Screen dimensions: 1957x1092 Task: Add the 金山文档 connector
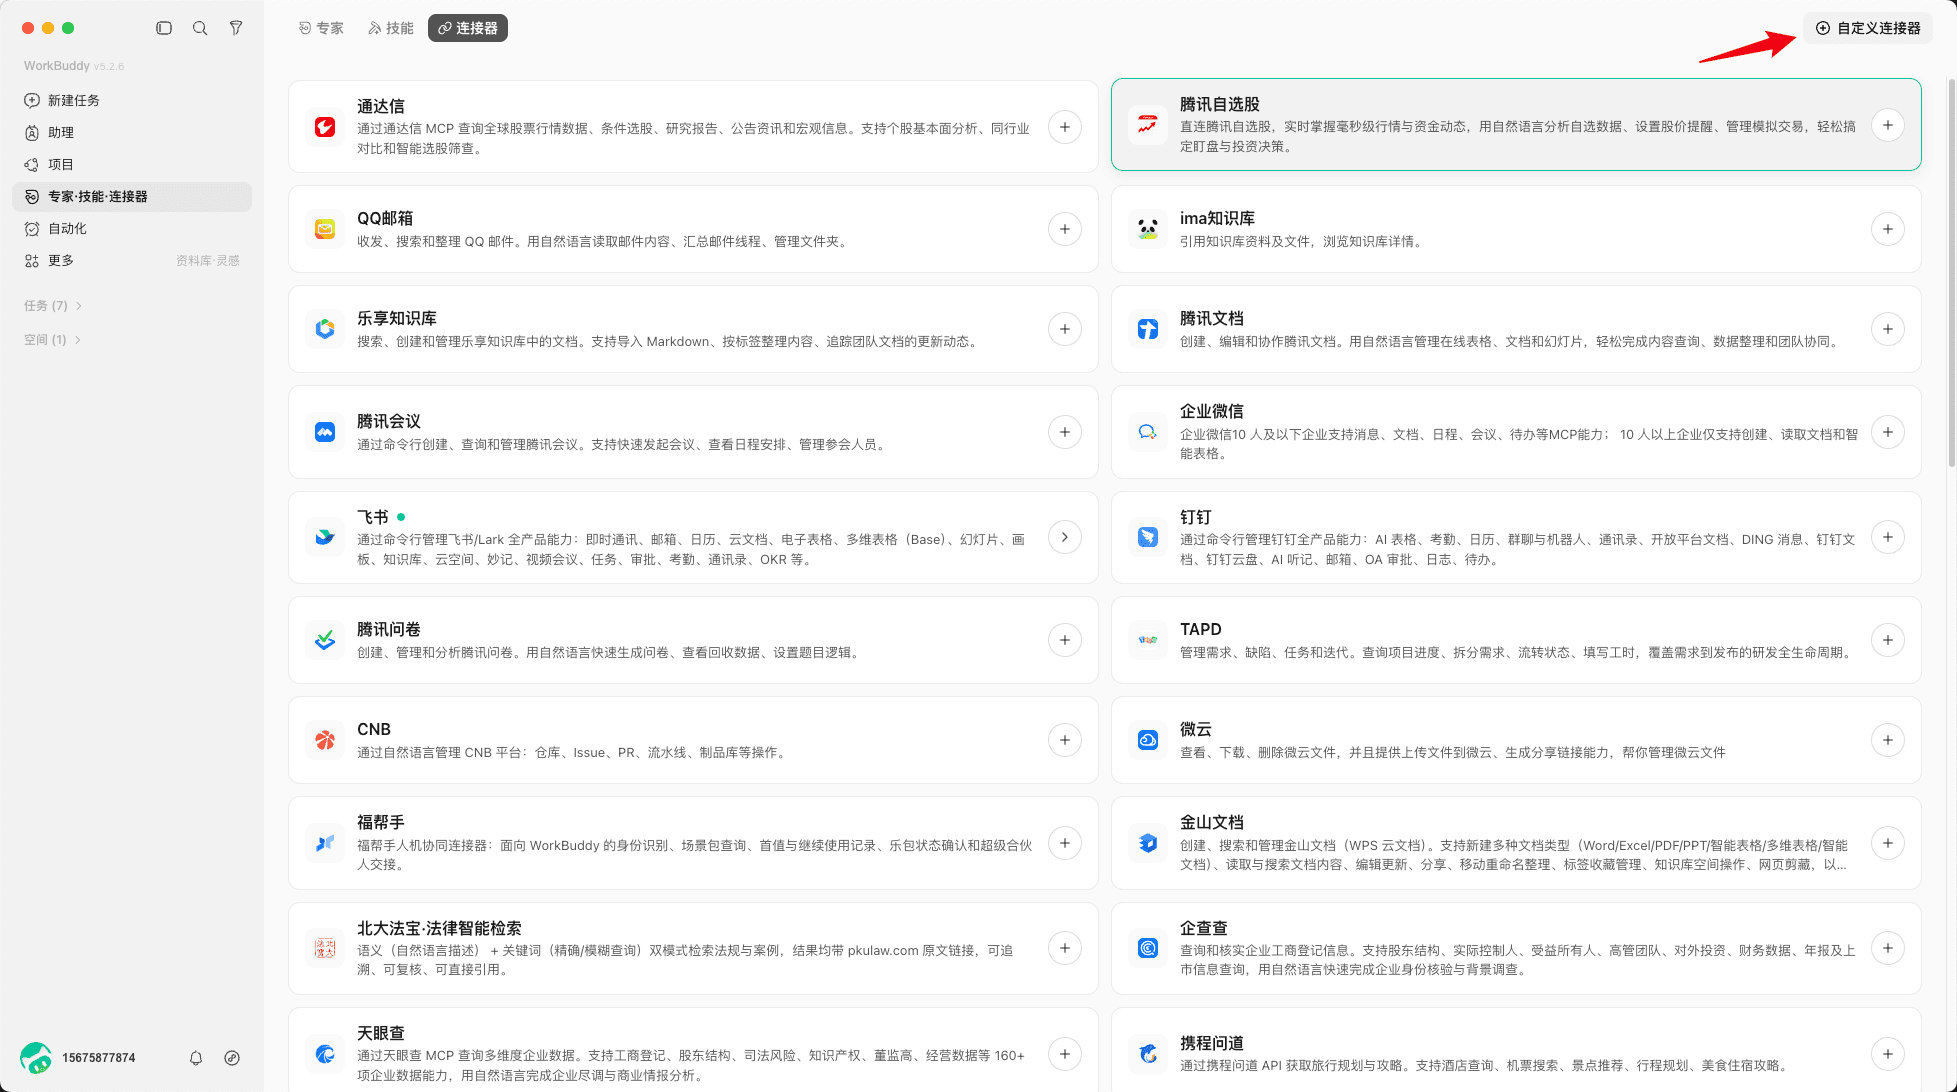pyautogui.click(x=1888, y=843)
